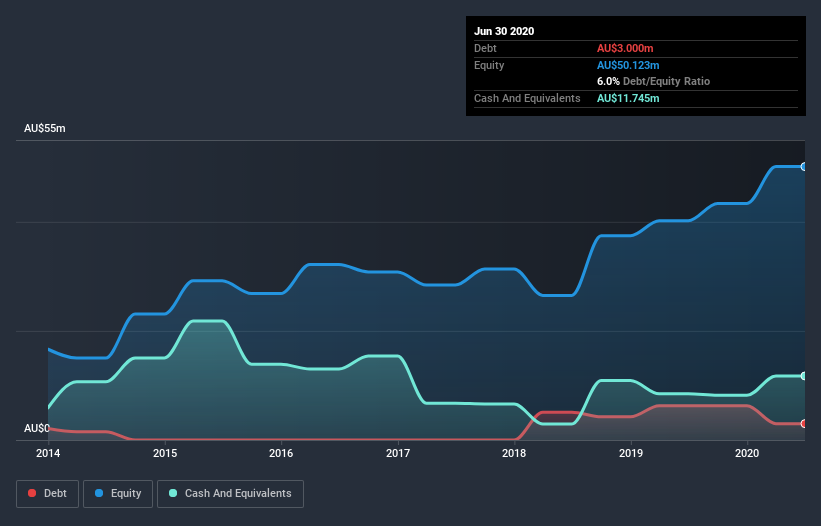Click the red Debt endpoint marker
821x526 pixels.
pos(804,423)
